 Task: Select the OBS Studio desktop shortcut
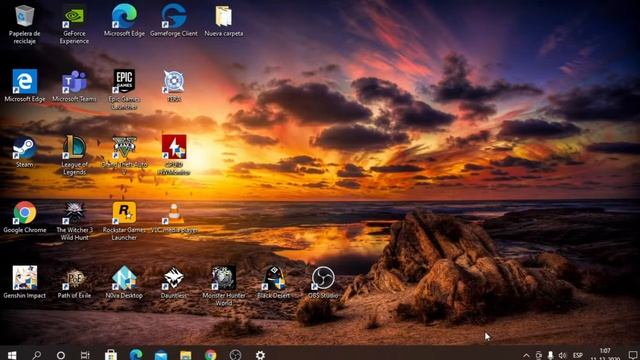(x=323, y=282)
